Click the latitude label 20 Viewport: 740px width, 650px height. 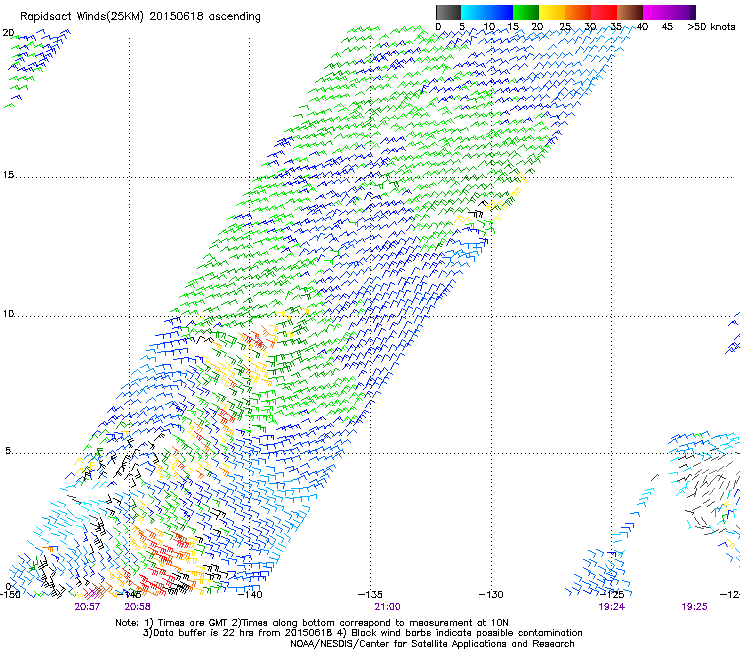tap(8, 33)
